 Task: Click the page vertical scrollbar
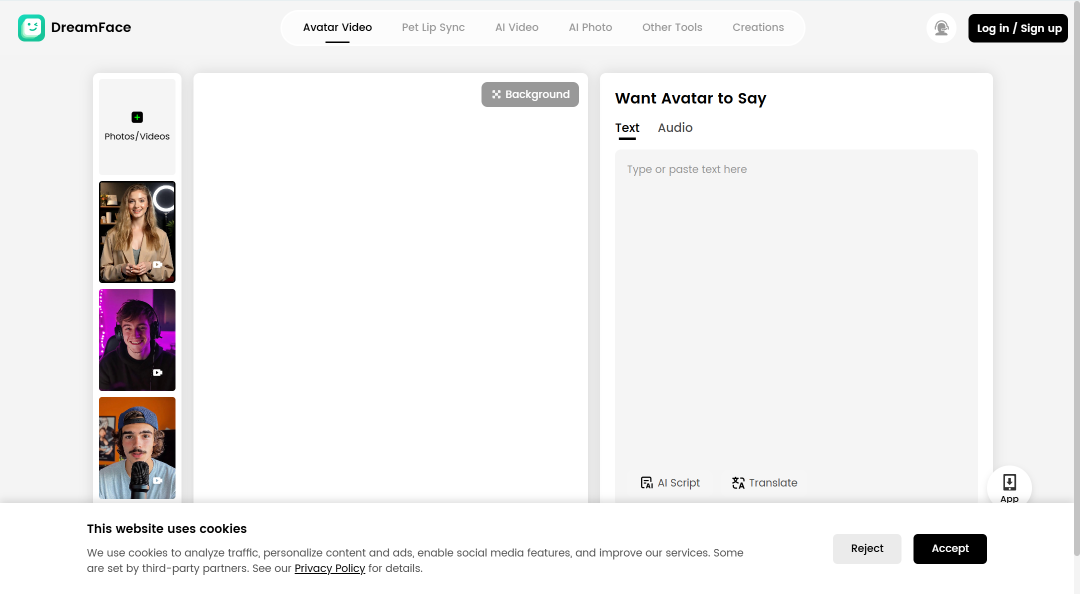point(1077,276)
